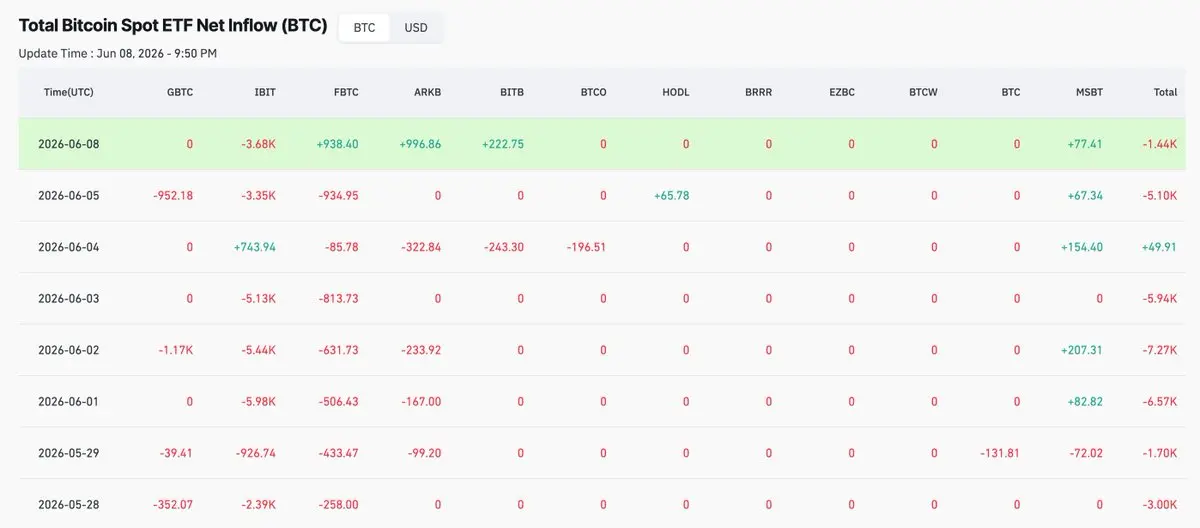Click the -3.35K IBIT value

click(259, 195)
